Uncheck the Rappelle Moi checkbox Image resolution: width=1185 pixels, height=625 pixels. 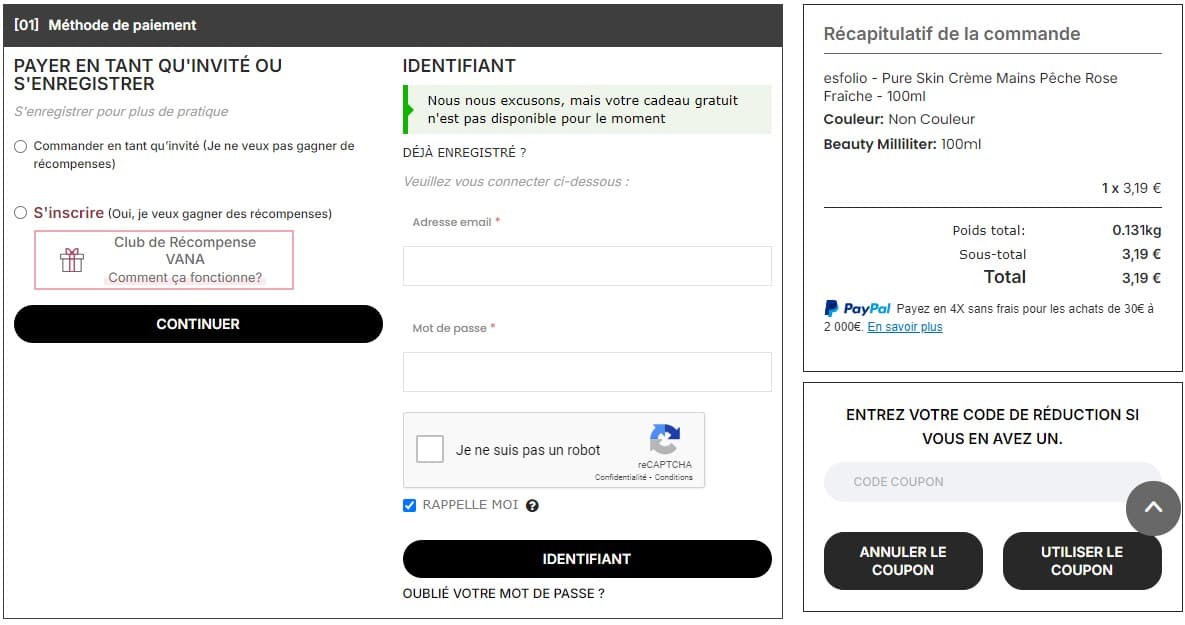(409, 506)
